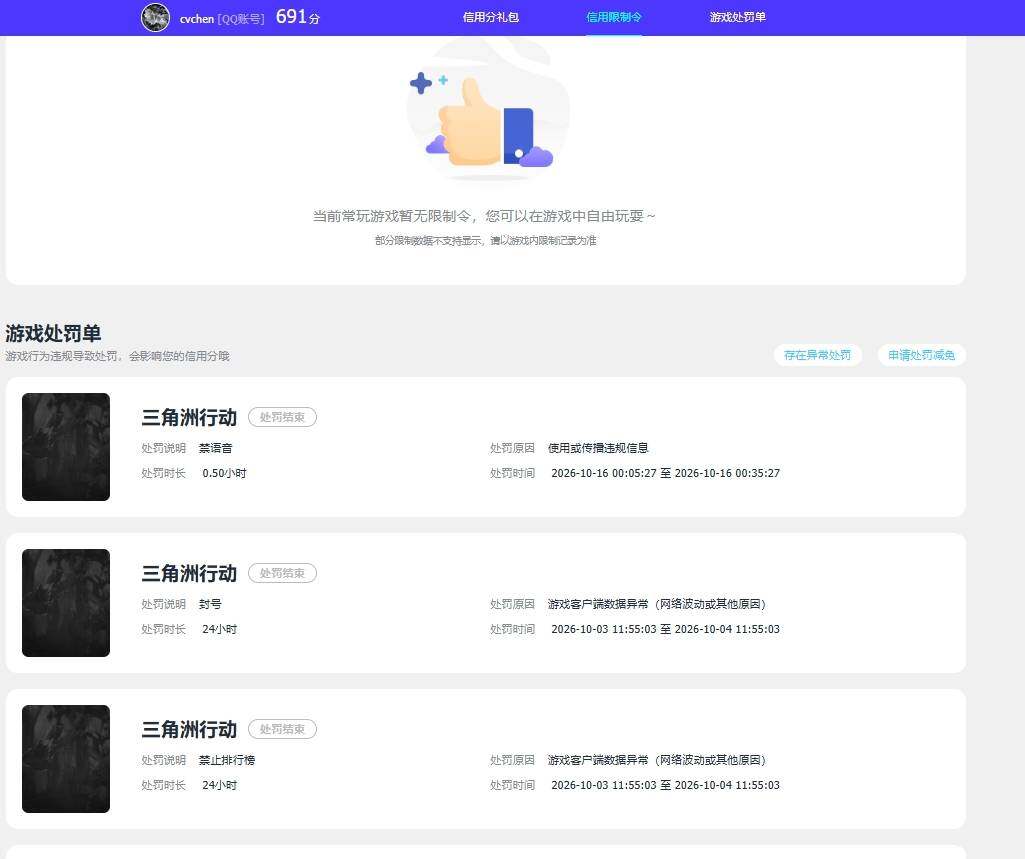Go to the 游戏处罚单 tab
The image size is (1025, 859).
pyautogui.click(x=737, y=18)
